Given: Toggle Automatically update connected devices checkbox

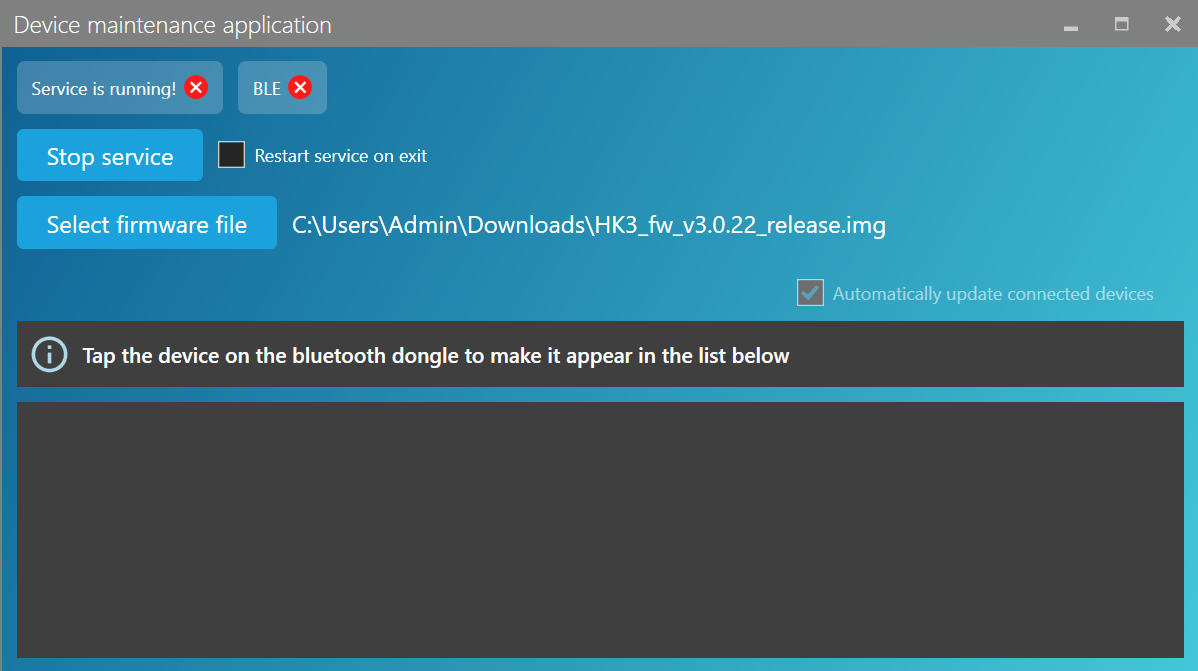Looking at the screenshot, I should (x=810, y=293).
